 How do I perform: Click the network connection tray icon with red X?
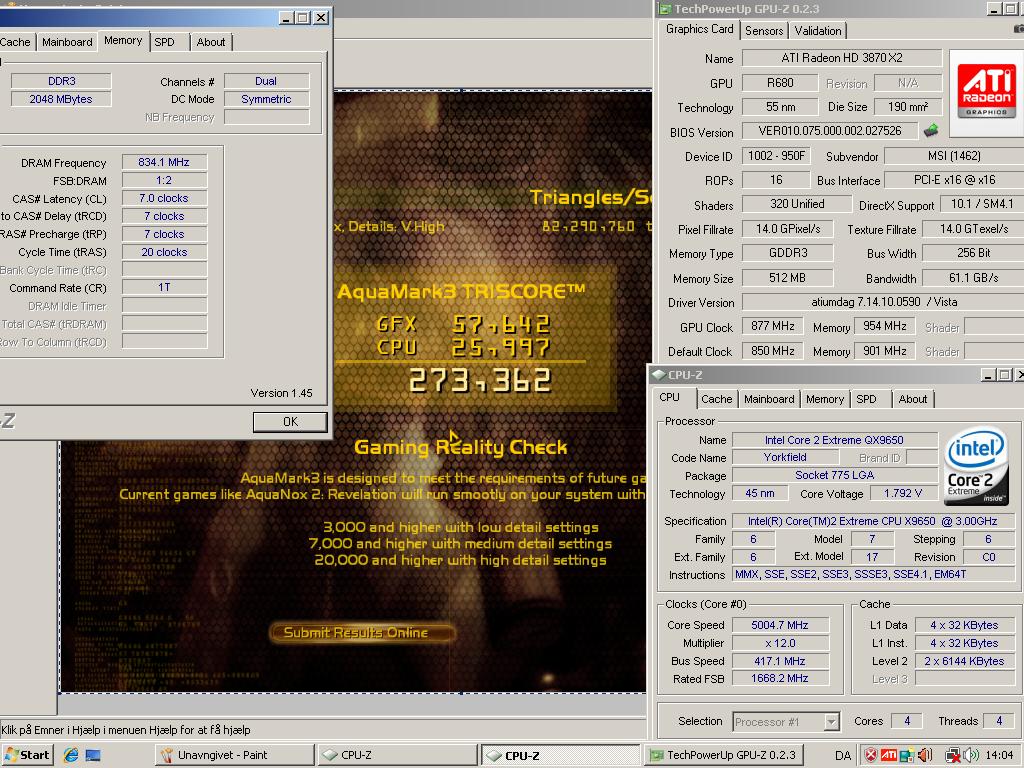[953, 756]
